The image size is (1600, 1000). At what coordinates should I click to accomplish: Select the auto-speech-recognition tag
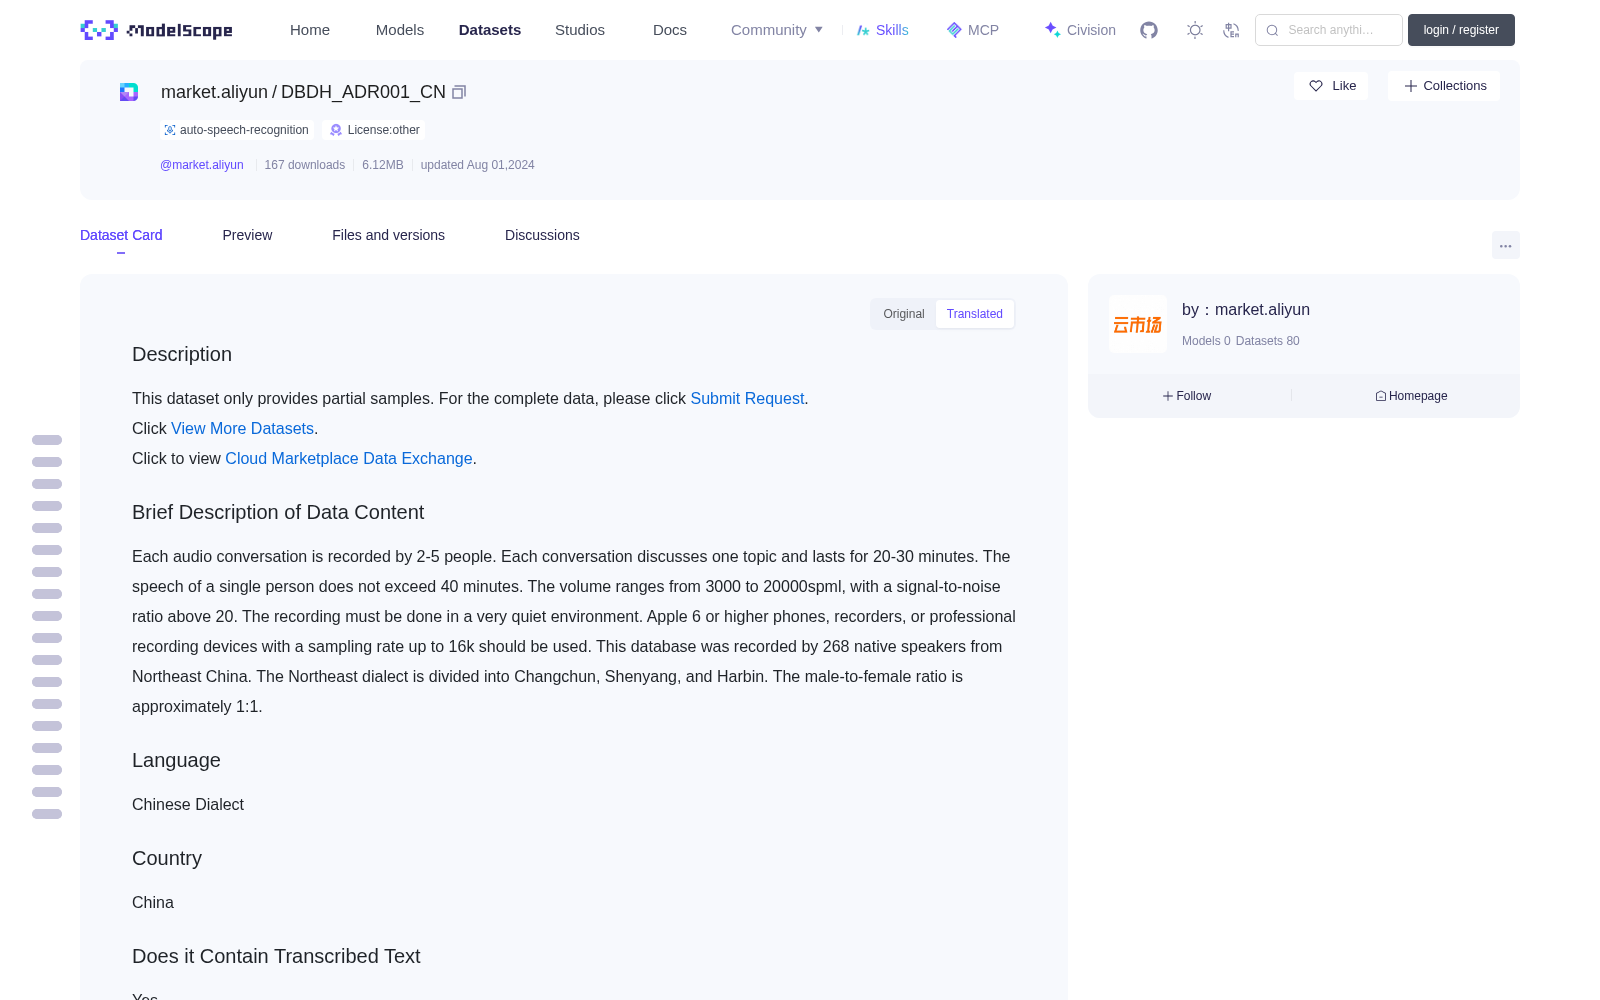click(x=236, y=130)
